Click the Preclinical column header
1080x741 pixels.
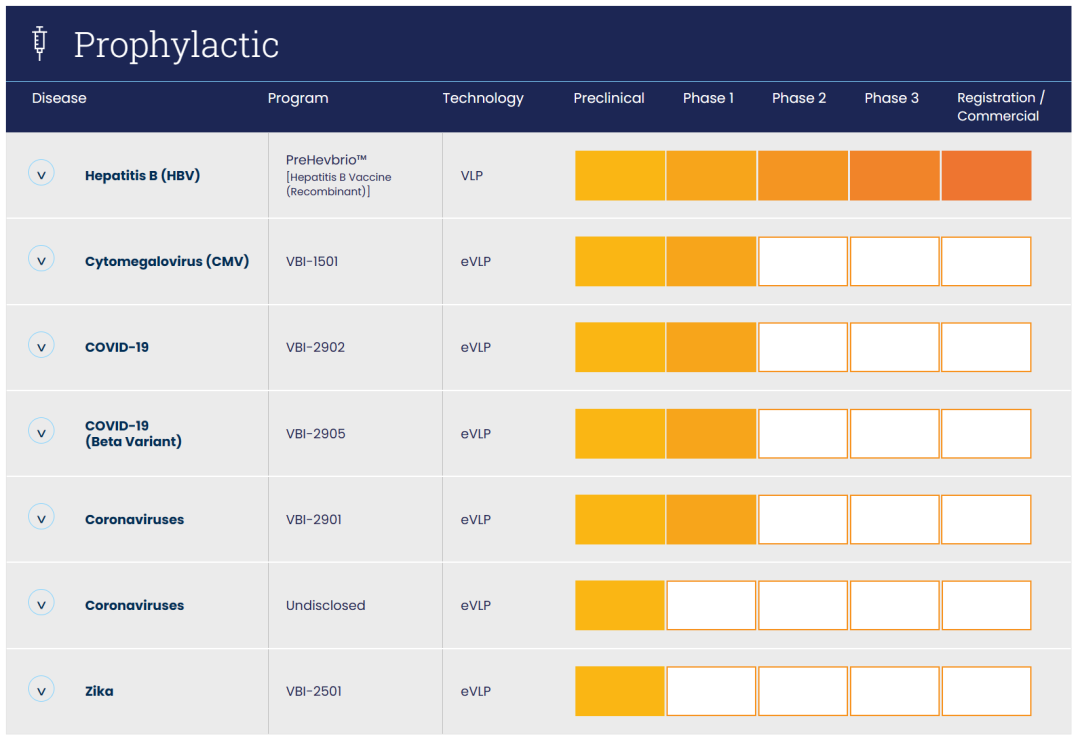pos(609,98)
